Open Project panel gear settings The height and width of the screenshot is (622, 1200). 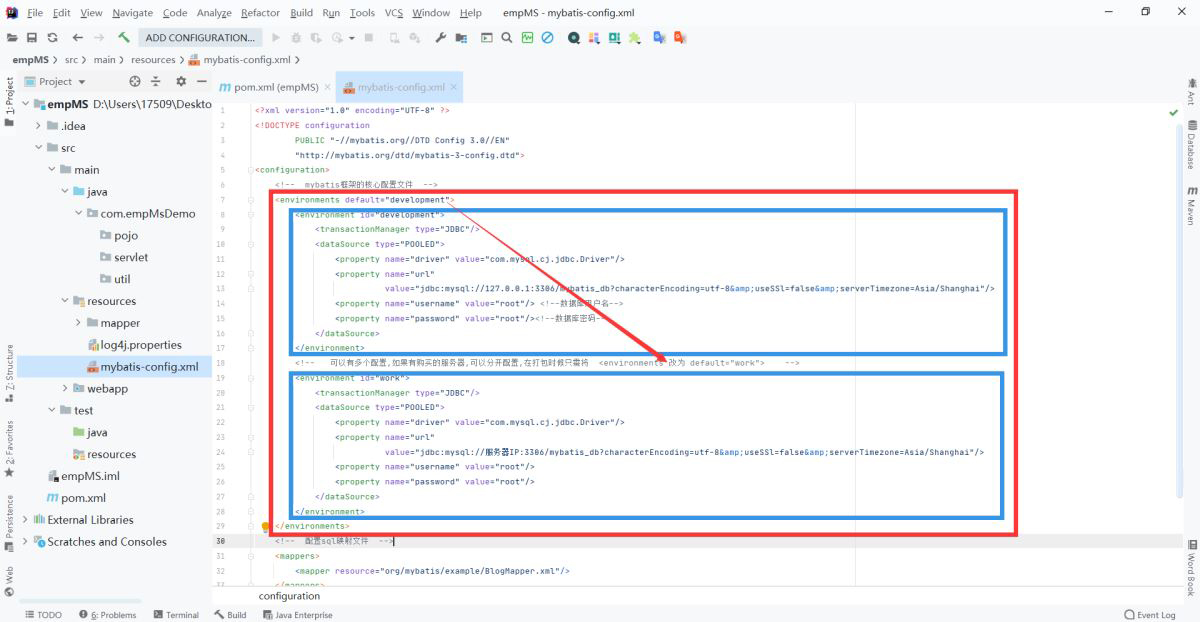click(181, 81)
